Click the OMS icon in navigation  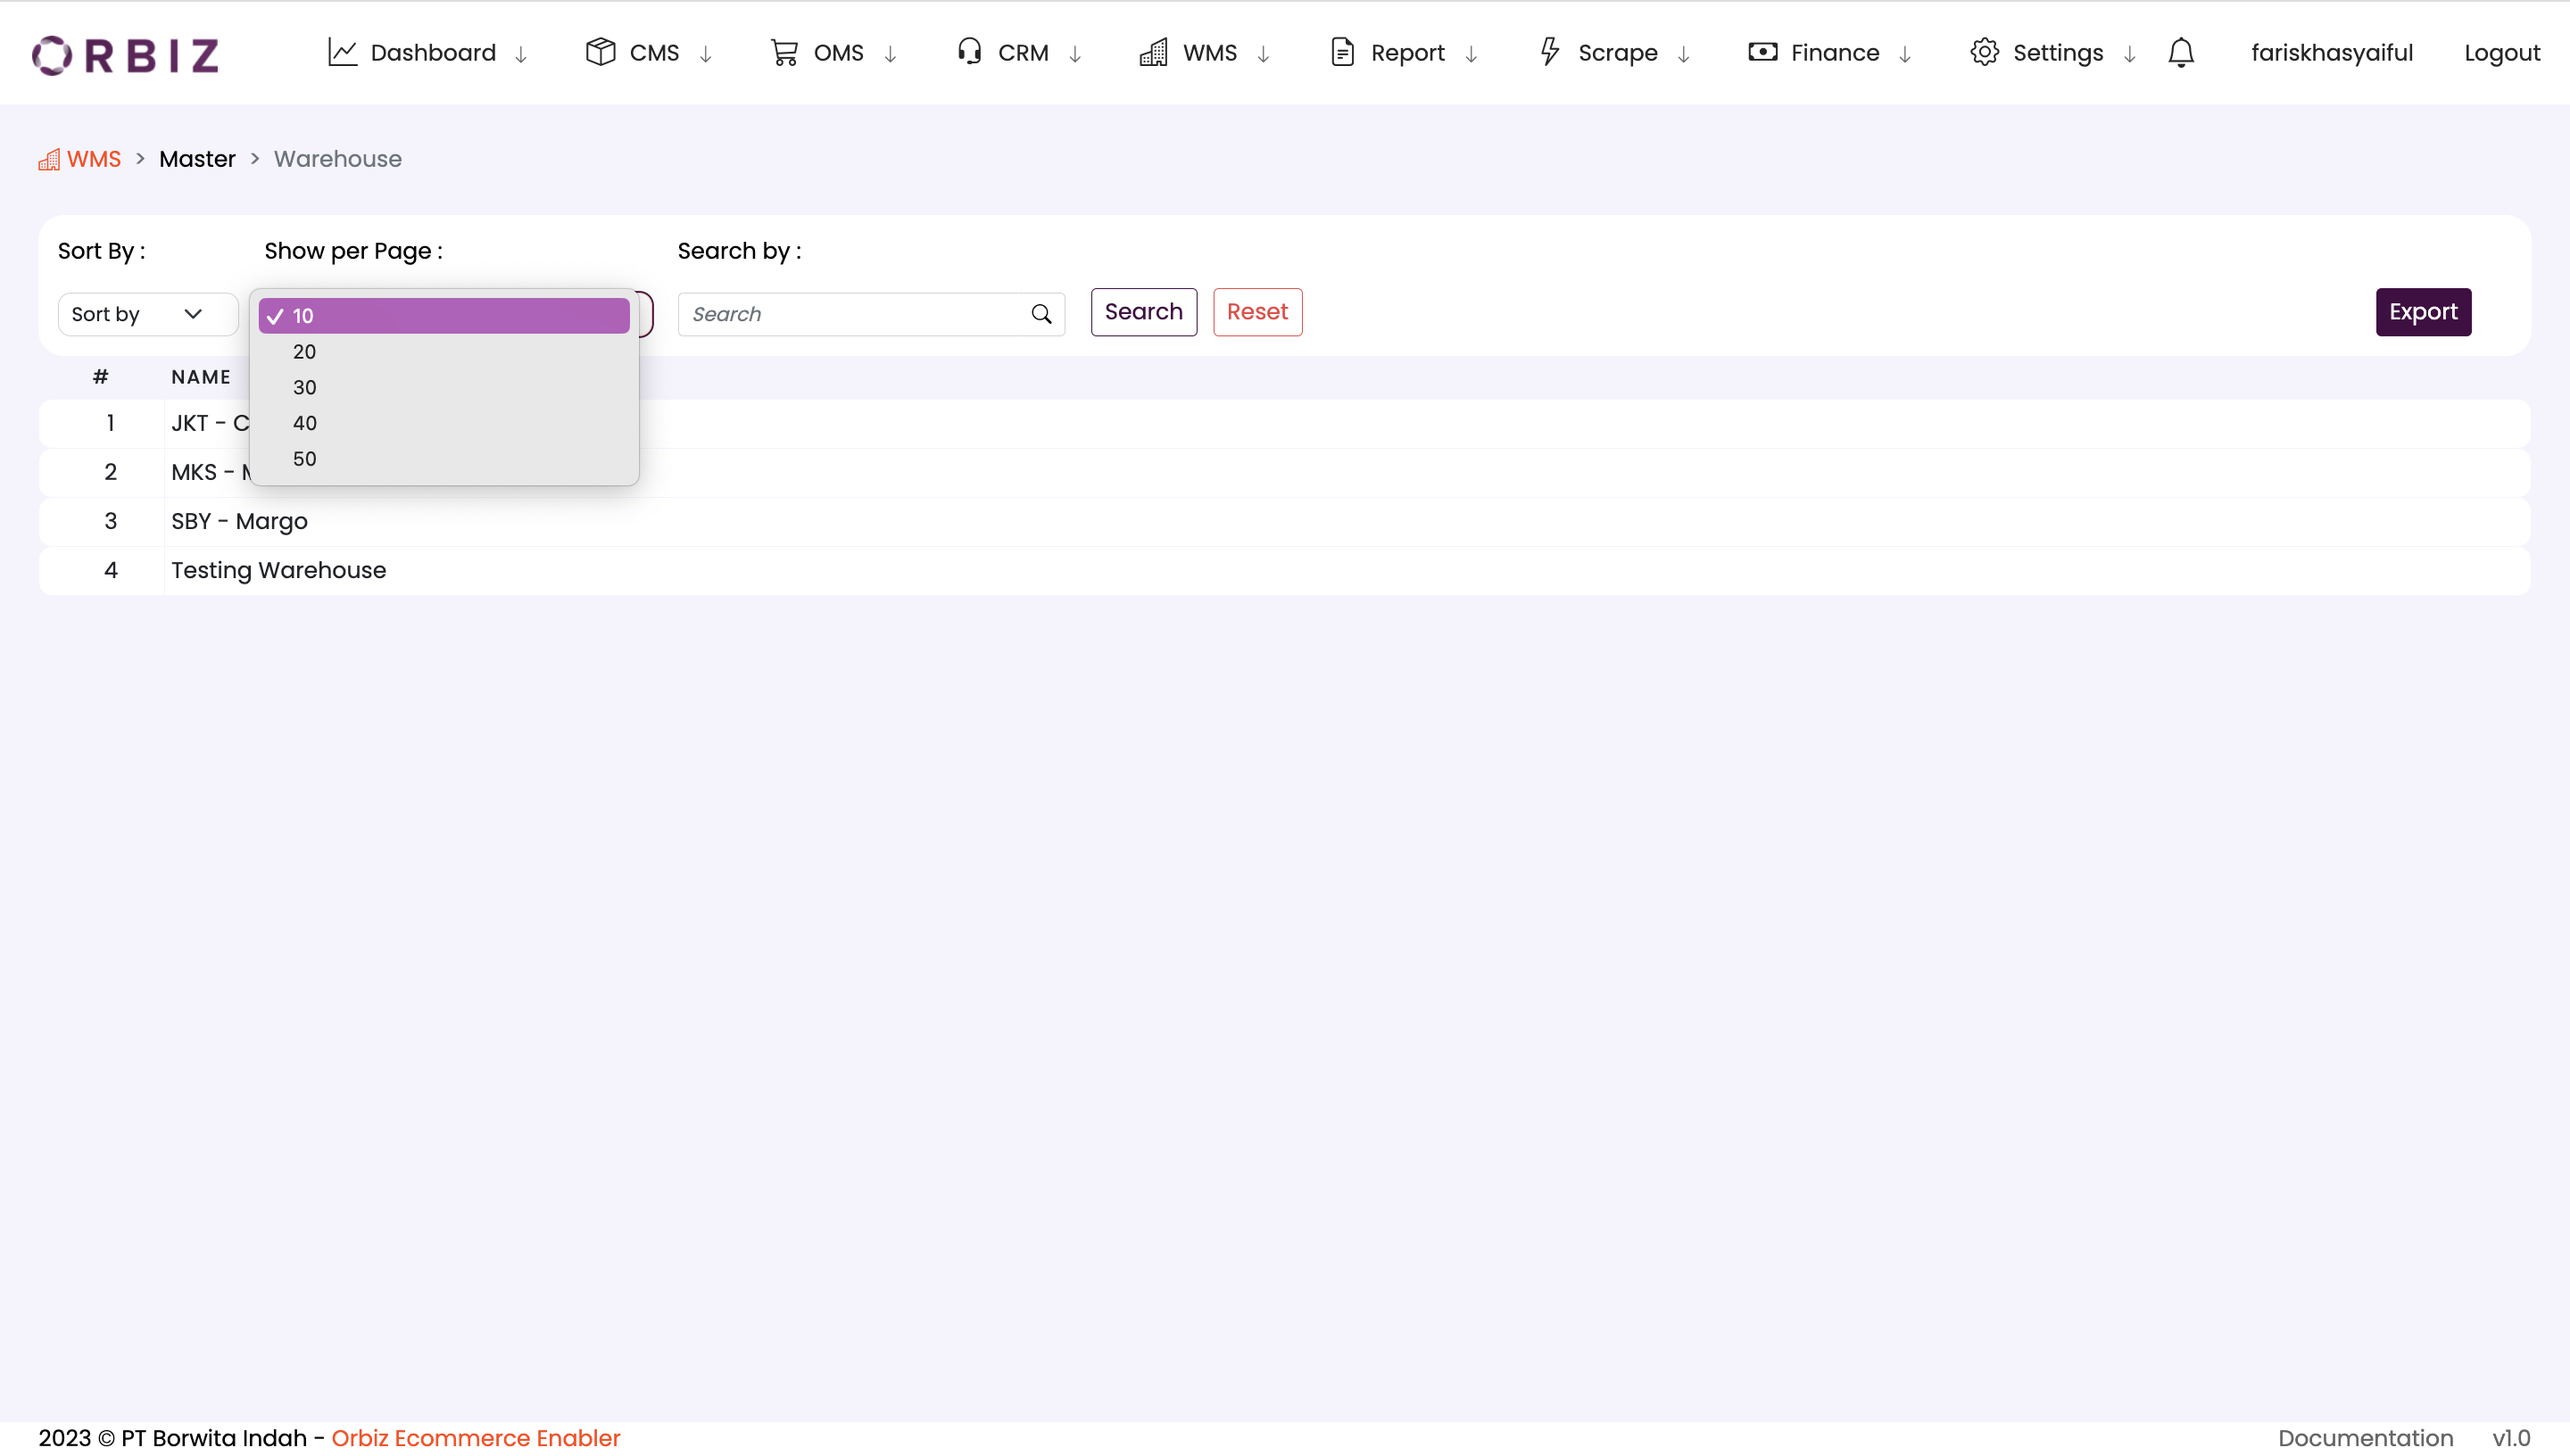coord(782,53)
